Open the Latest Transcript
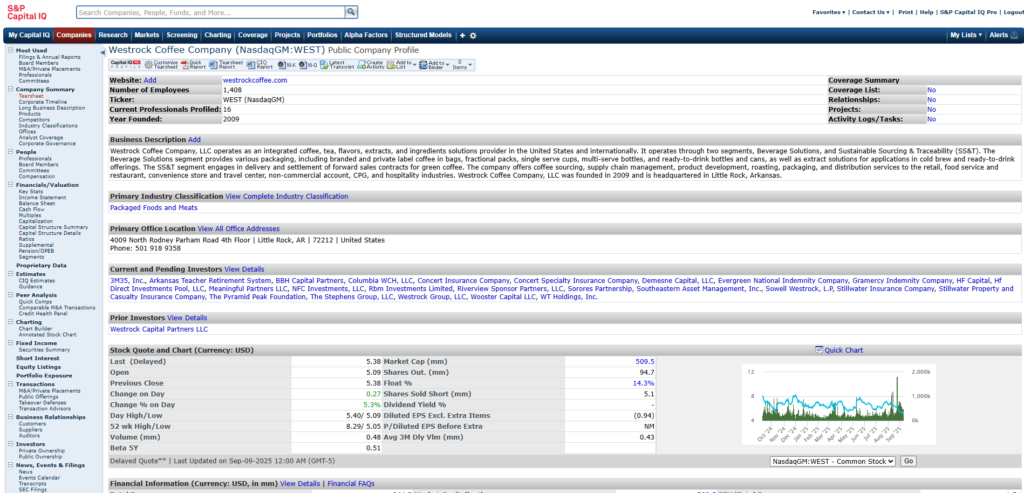Image resolution: width=1024 pixels, height=493 pixels. click(331, 64)
